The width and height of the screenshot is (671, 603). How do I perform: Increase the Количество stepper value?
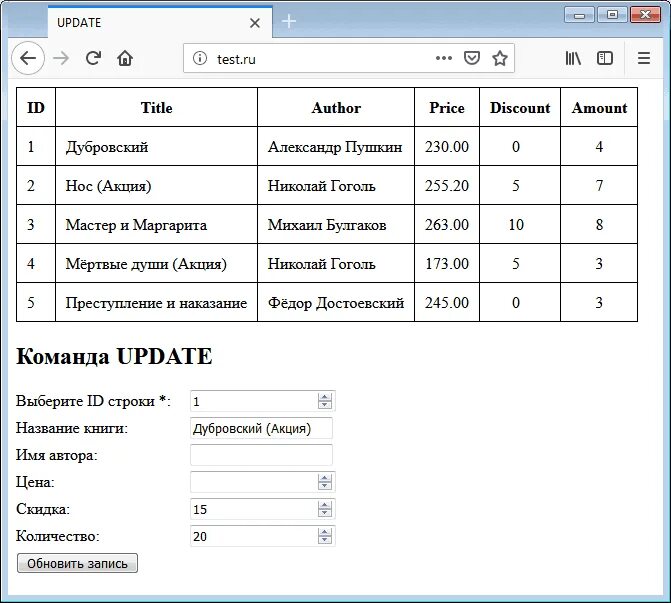coord(325,532)
